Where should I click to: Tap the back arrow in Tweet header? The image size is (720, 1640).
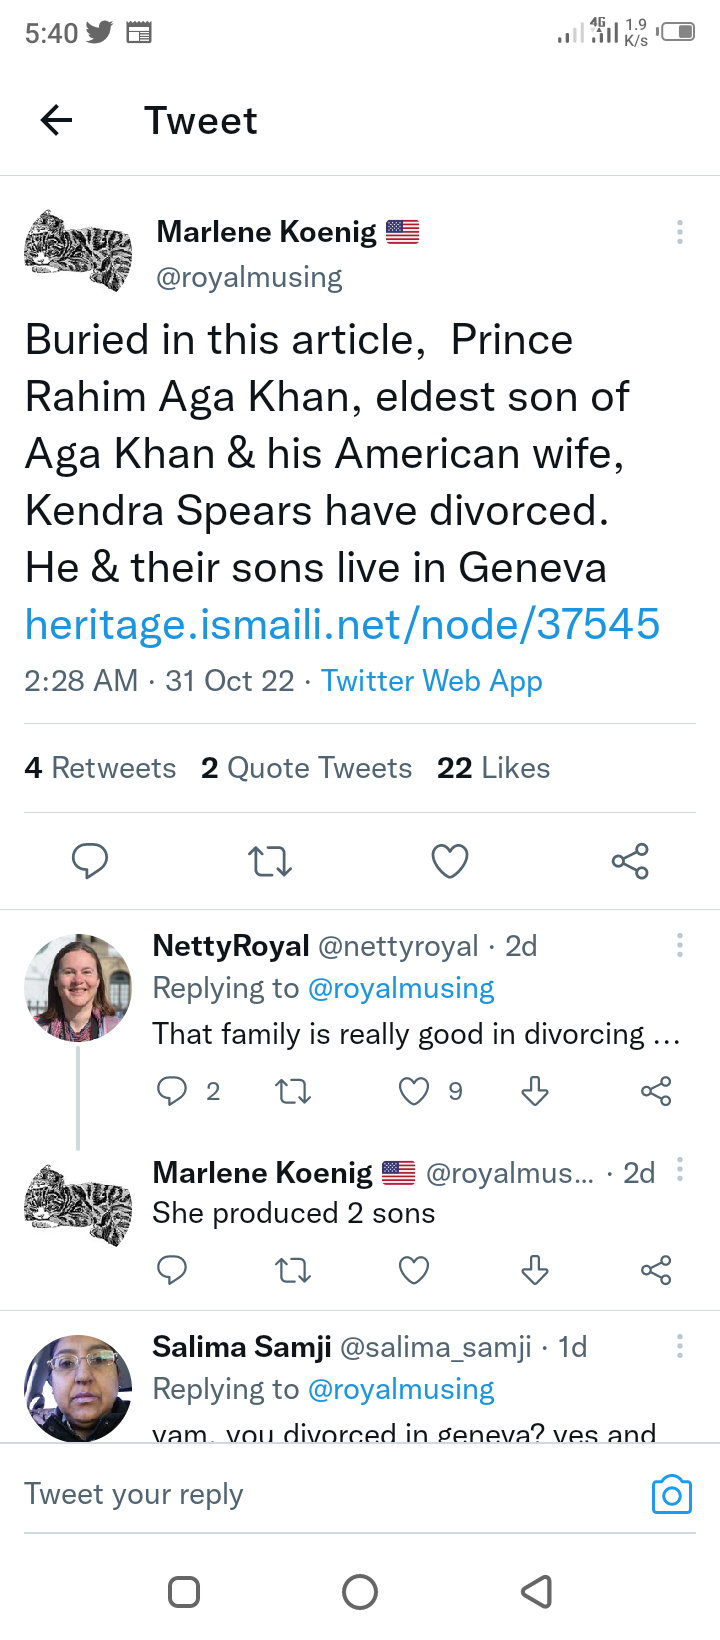tap(57, 121)
